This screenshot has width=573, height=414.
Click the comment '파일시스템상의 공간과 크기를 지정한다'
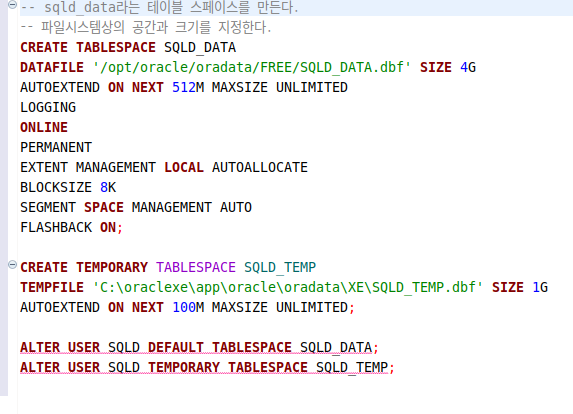point(146,27)
